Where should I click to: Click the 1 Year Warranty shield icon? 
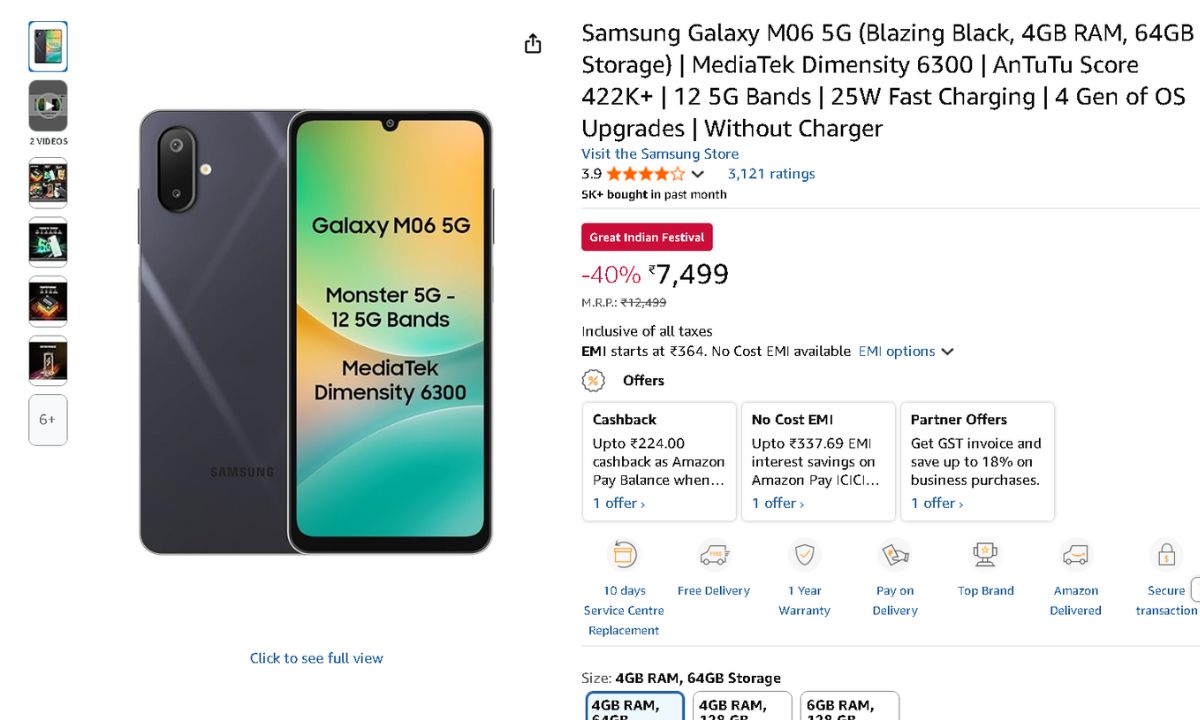(804, 554)
